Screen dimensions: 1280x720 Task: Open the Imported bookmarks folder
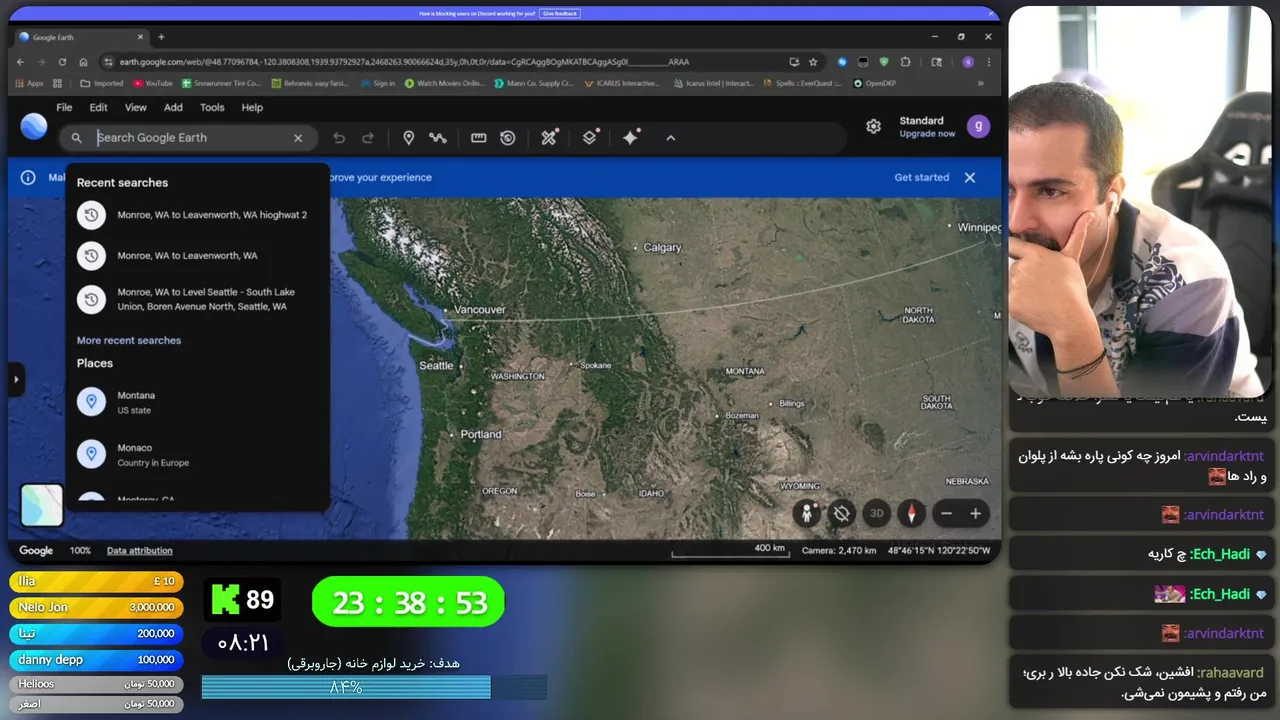[x=102, y=84]
